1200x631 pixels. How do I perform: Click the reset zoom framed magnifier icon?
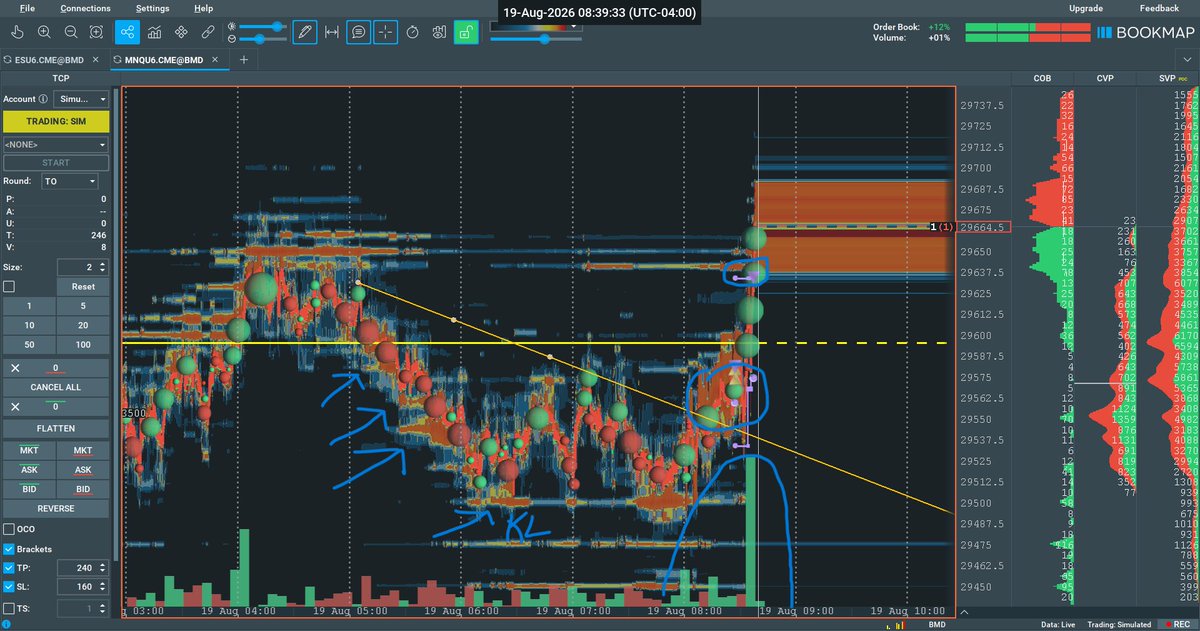(x=95, y=32)
